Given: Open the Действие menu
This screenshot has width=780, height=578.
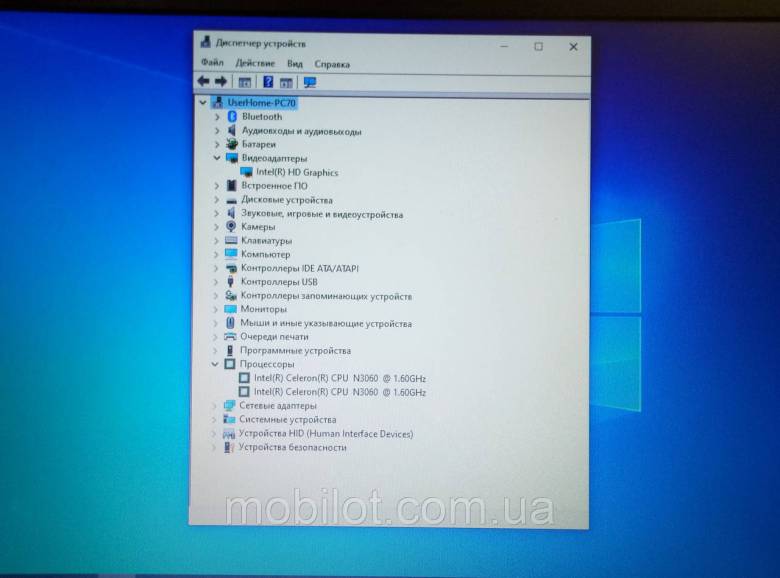Looking at the screenshot, I should 255,63.
